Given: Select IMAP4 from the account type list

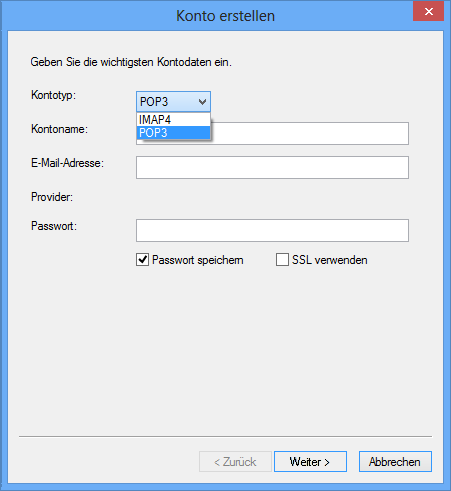Looking at the screenshot, I should point(173,119).
